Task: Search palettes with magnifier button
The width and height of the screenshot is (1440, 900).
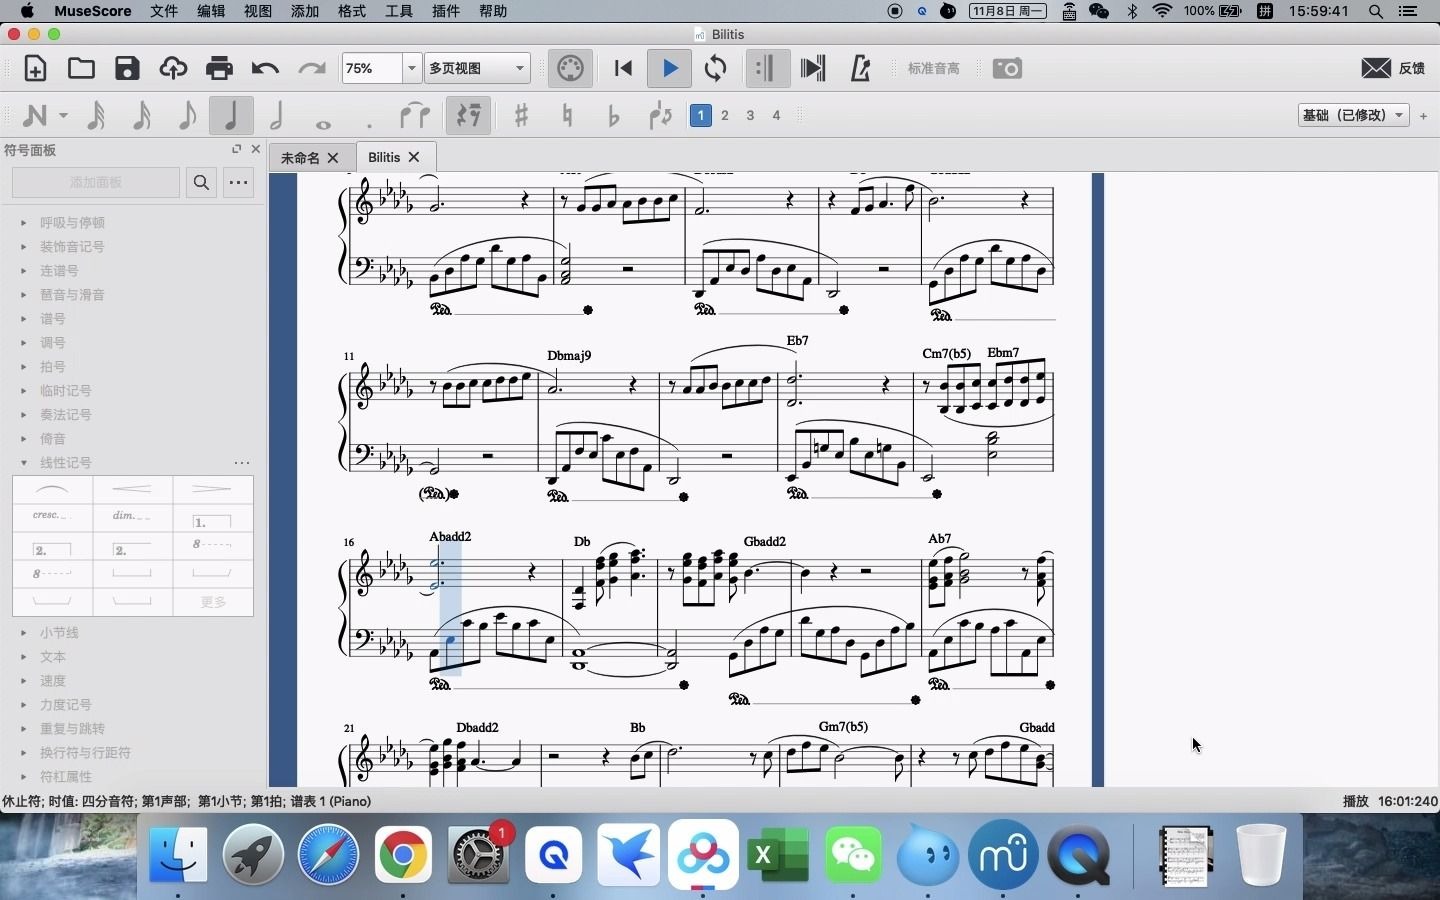Action: (201, 182)
